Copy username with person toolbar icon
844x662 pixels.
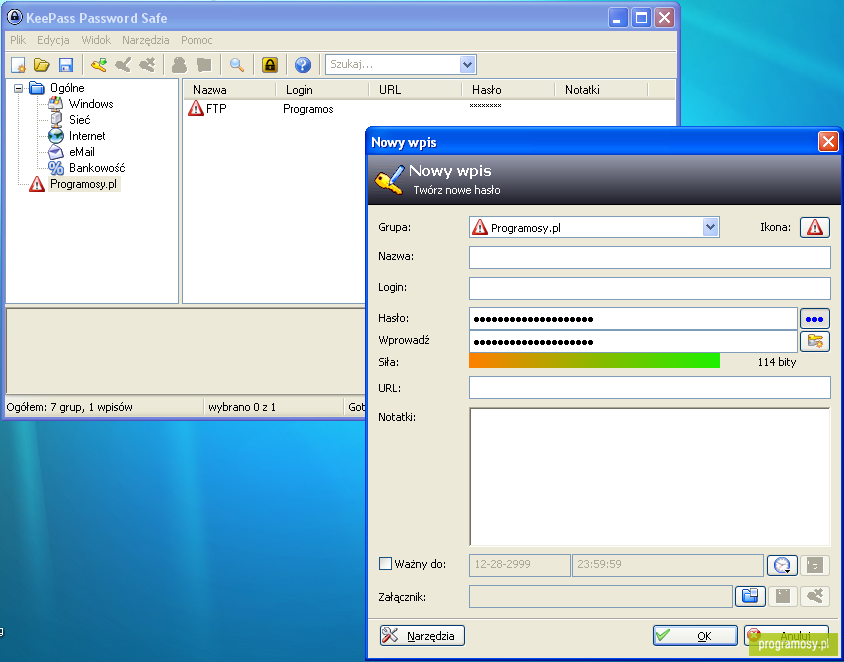coord(179,65)
